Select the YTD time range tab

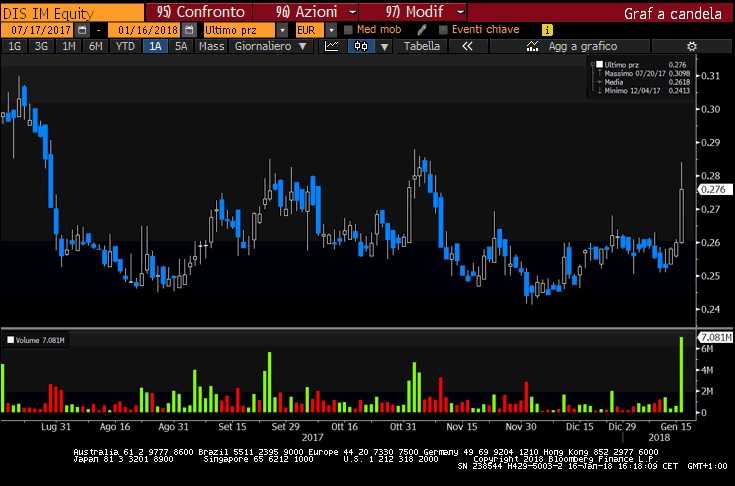(125, 46)
